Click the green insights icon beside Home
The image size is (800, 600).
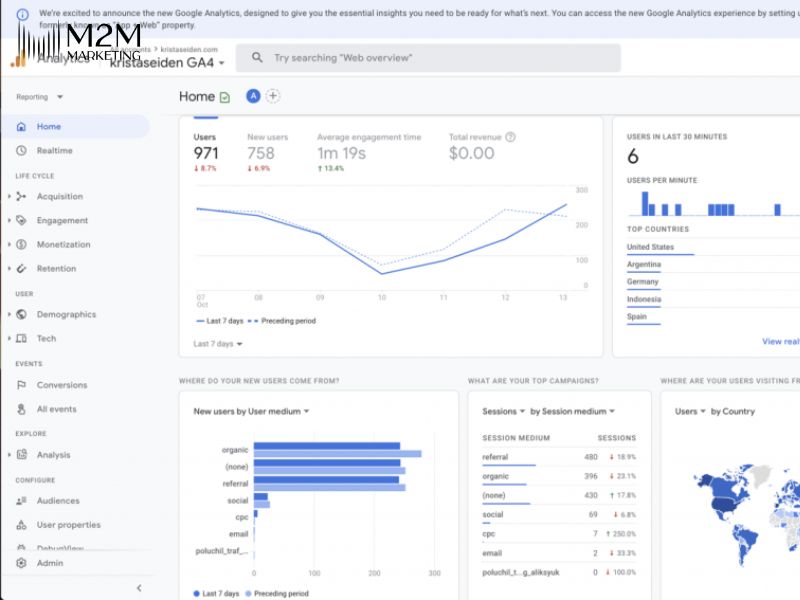(225, 97)
